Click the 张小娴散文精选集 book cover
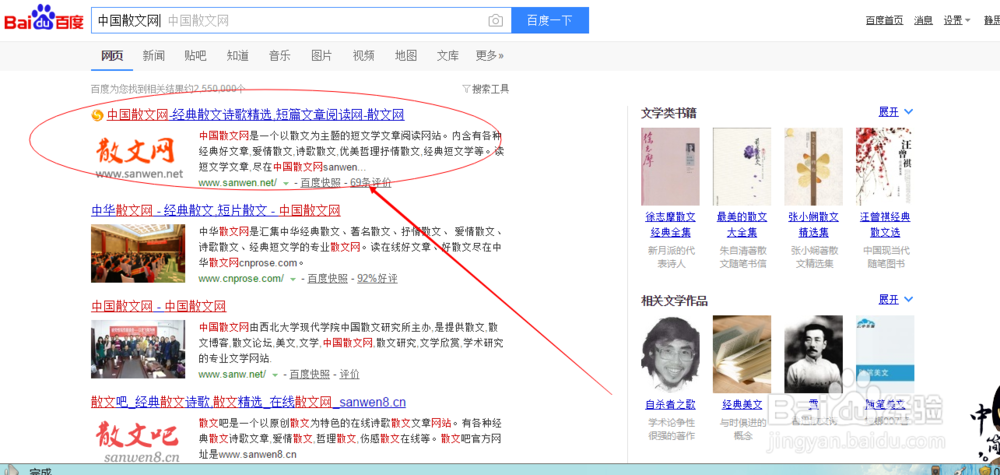This screenshot has width=1000, height=475. [813, 166]
